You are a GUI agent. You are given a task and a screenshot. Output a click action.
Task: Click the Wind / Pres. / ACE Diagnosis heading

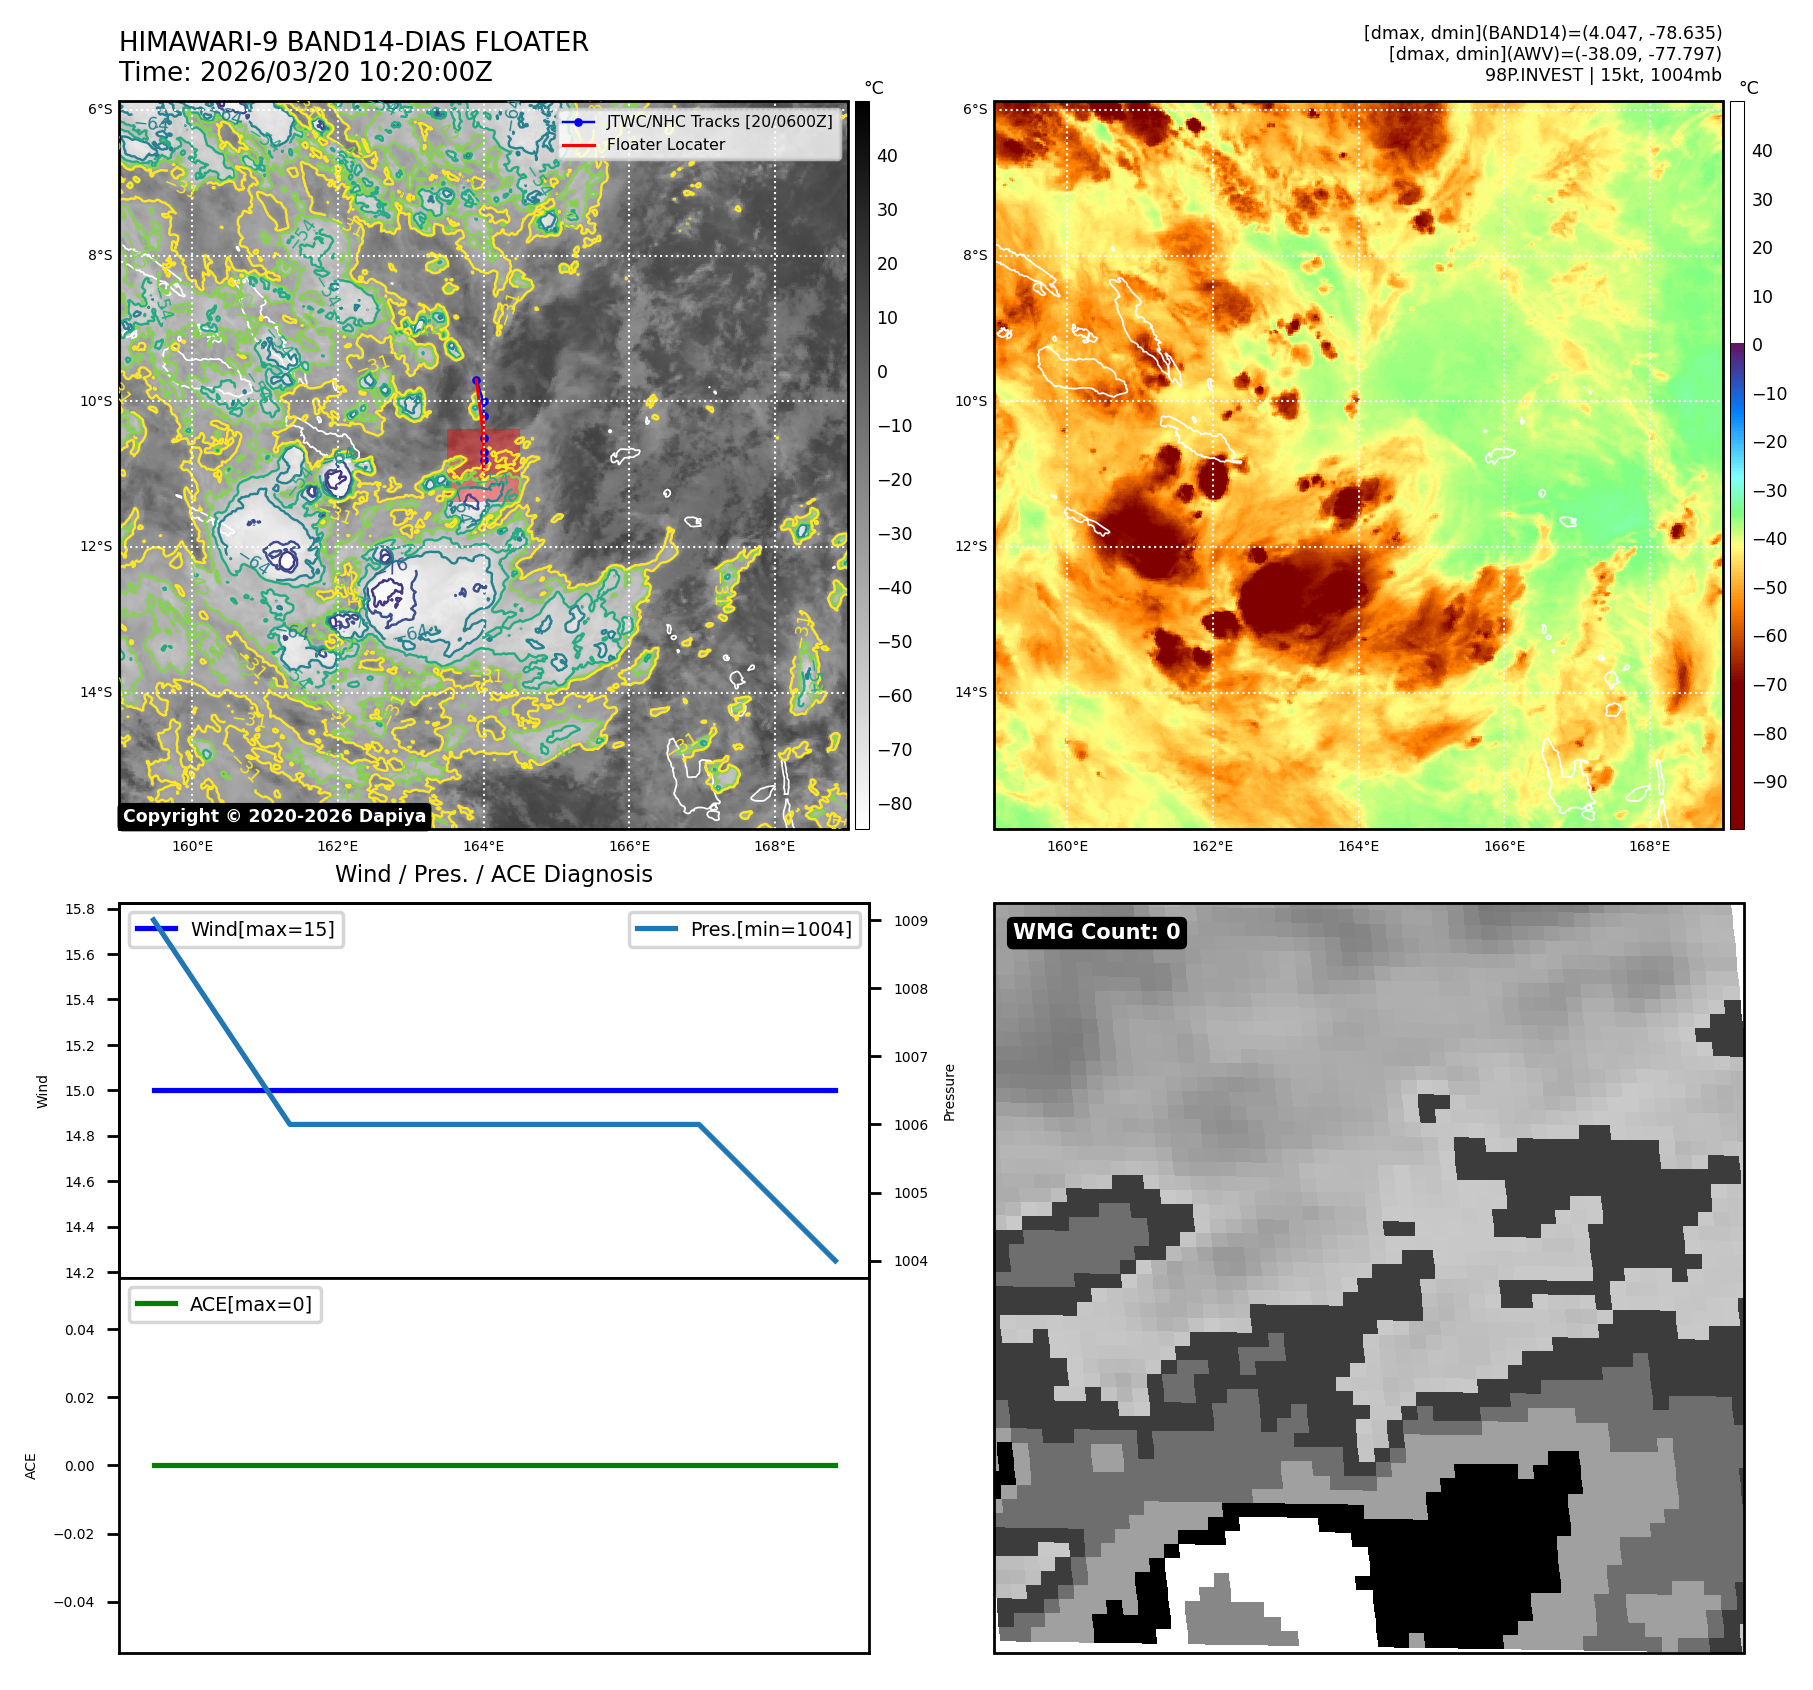coord(493,874)
